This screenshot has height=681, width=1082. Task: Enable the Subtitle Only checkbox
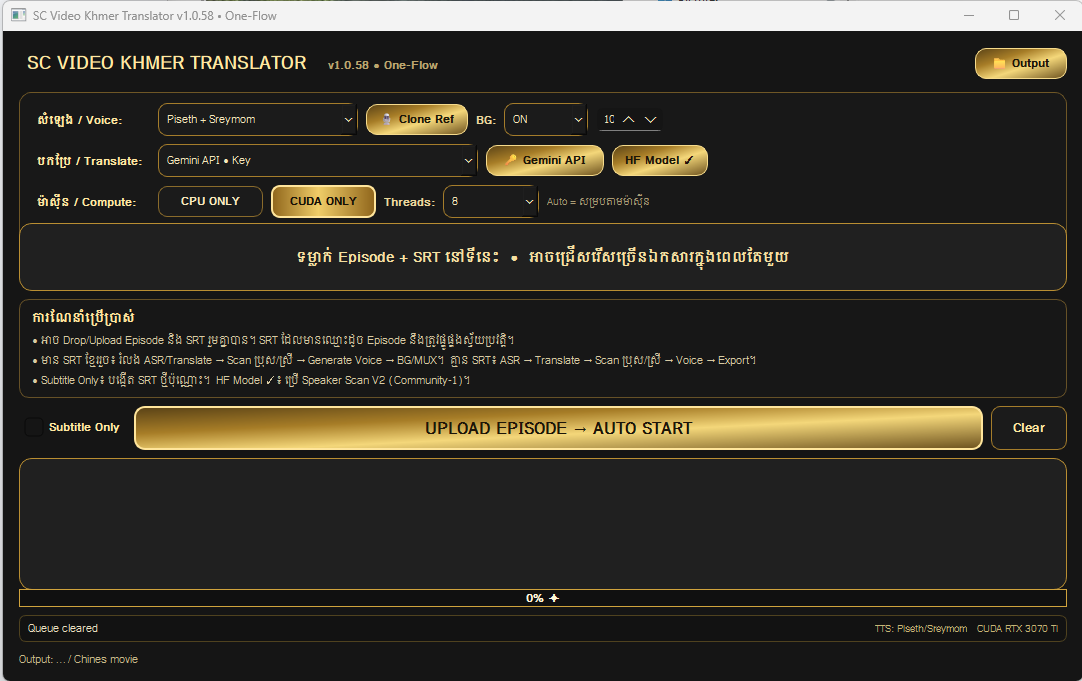[34, 427]
